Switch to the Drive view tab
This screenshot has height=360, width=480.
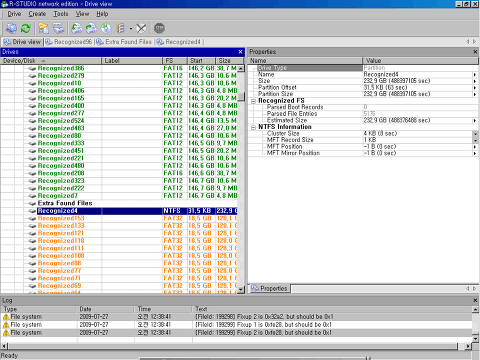[x=22, y=42]
